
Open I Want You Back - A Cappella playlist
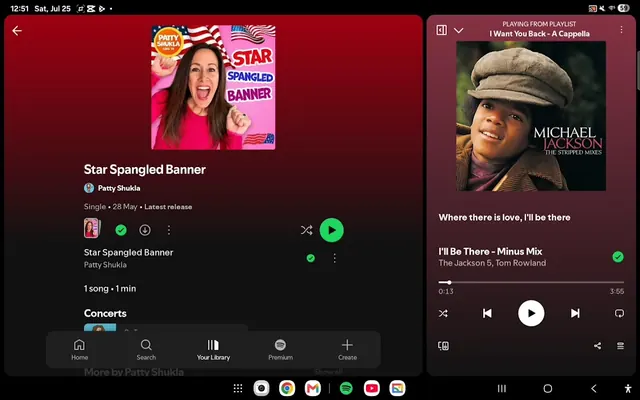coord(539,34)
